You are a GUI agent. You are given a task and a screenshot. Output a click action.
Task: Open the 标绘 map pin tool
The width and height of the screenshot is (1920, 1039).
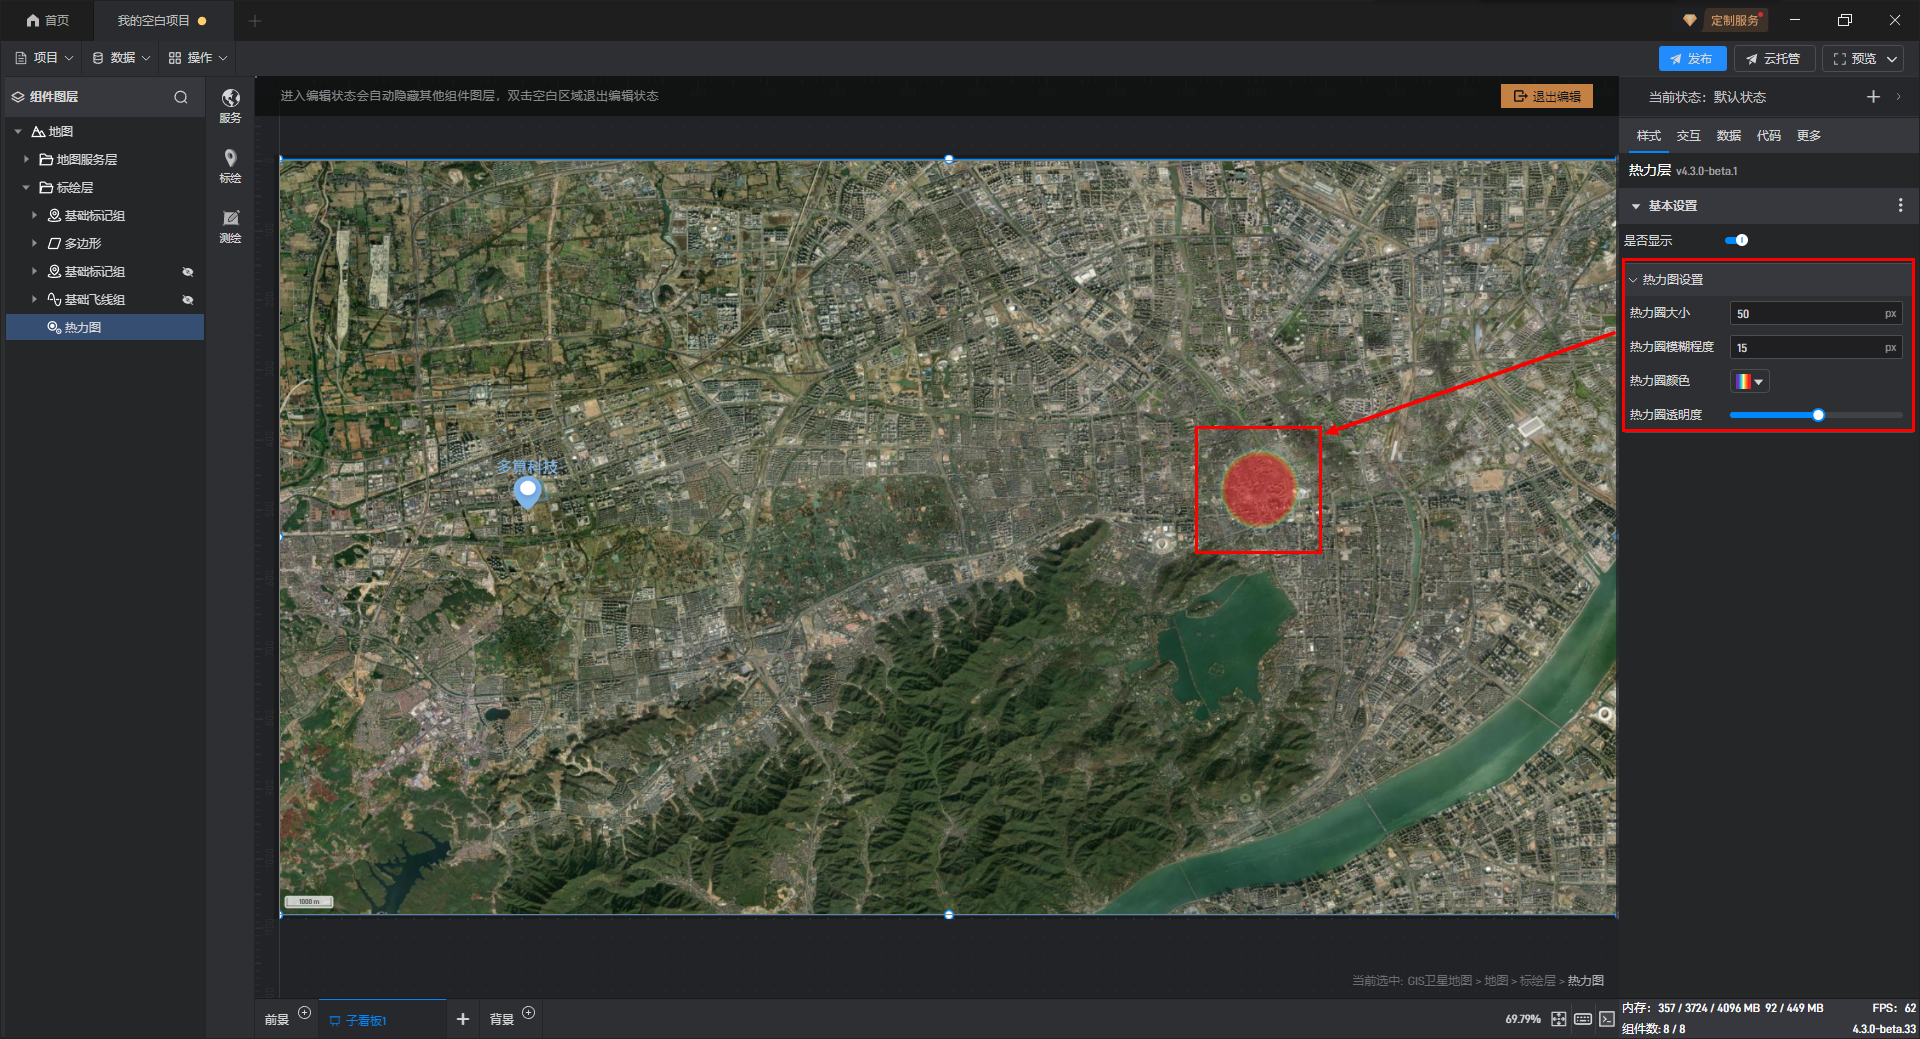point(230,158)
